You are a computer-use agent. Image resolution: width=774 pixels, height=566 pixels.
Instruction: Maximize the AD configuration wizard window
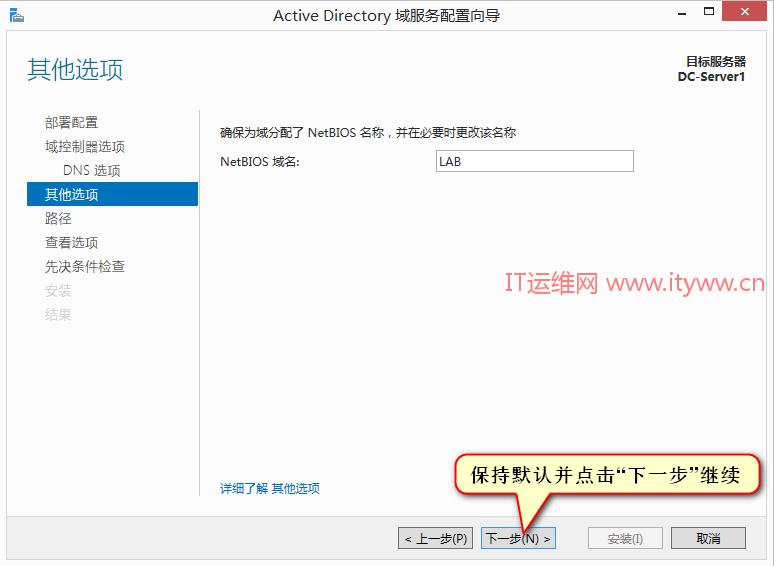(709, 11)
